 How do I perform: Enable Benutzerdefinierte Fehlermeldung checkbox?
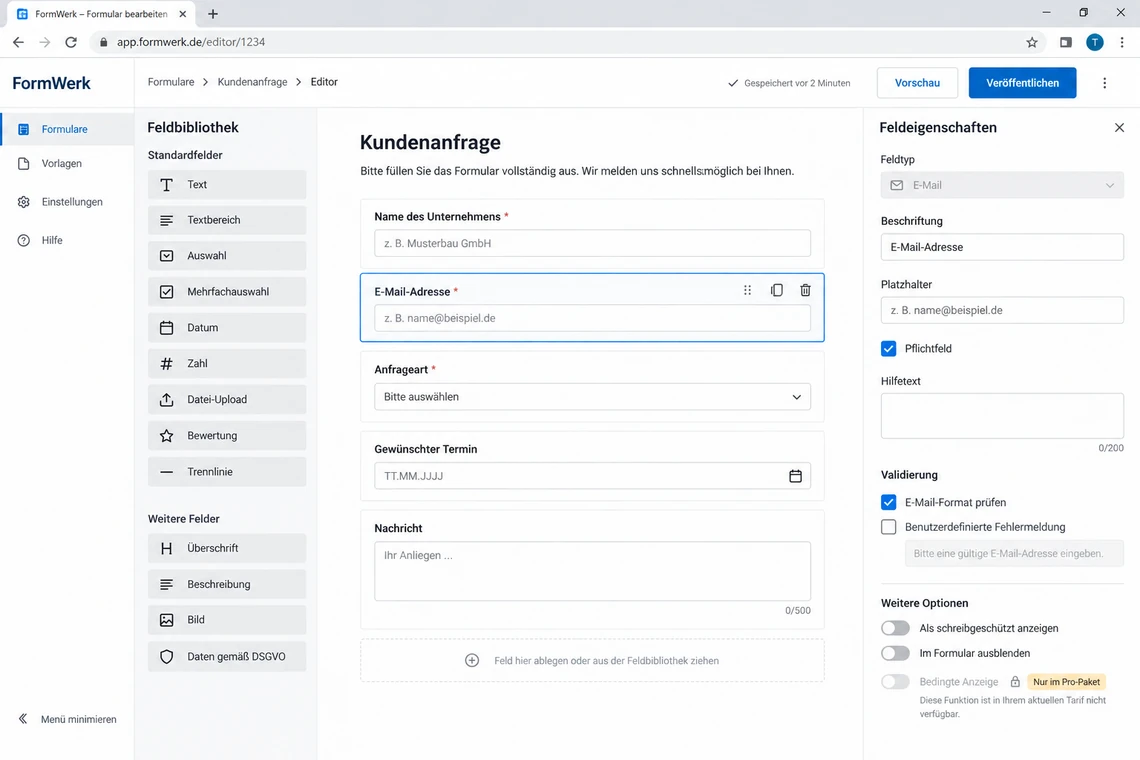pyautogui.click(x=888, y=527)
